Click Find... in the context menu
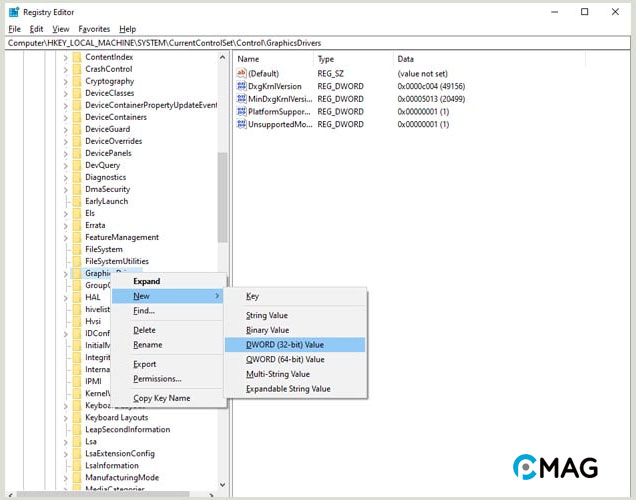636x500 pixels. click(168, 311)
